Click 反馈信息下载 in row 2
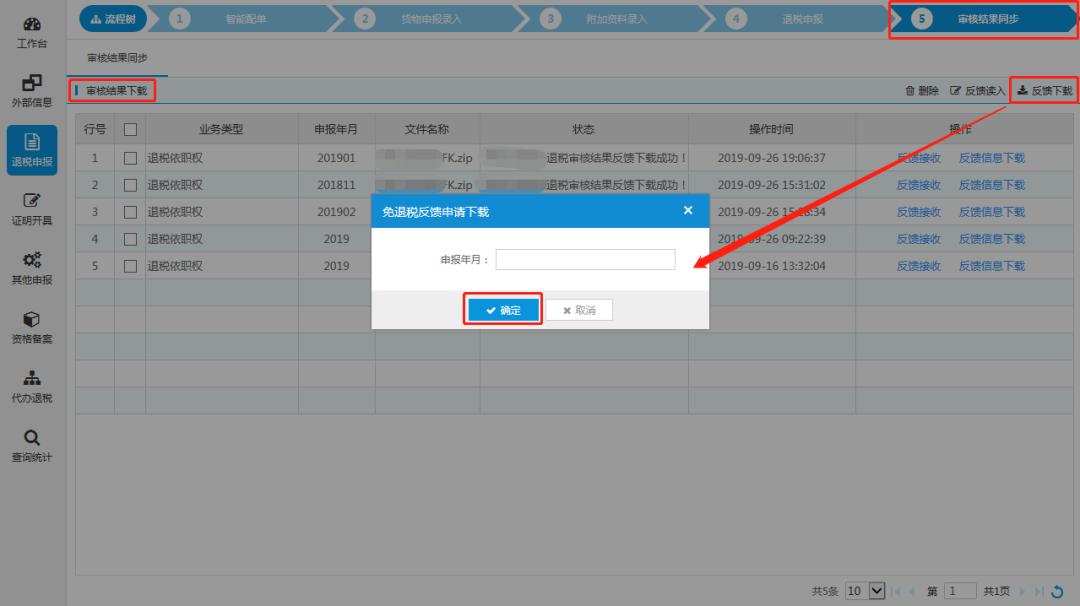The width and height of the screenshot is (1080, 606). click(x=992, y=185)
